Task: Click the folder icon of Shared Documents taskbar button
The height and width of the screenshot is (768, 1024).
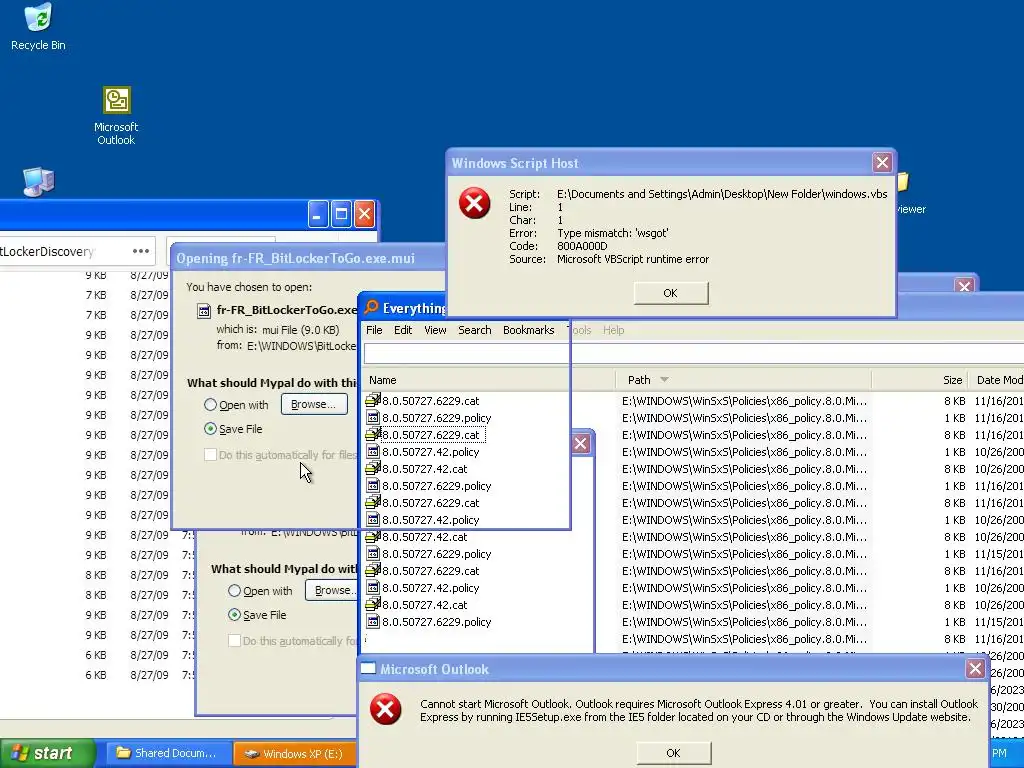Action: coord(123,753)
